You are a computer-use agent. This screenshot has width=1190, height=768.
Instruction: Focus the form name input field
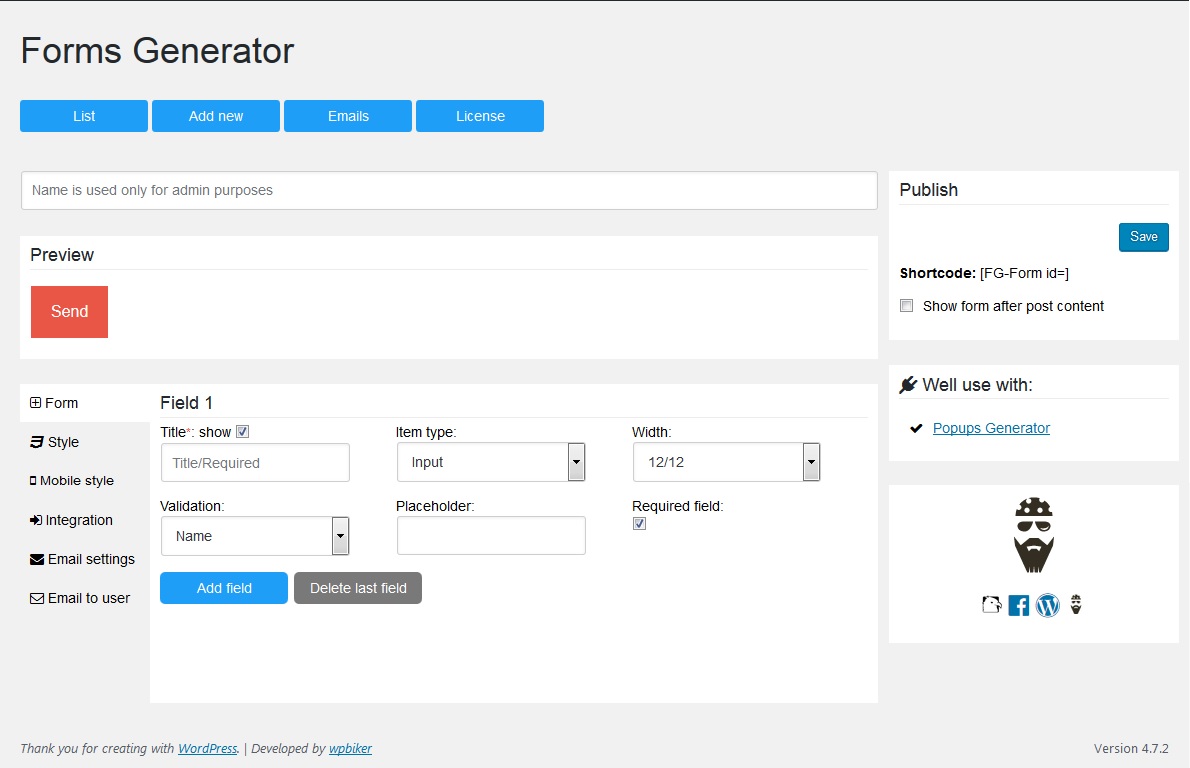click(449, 190)
